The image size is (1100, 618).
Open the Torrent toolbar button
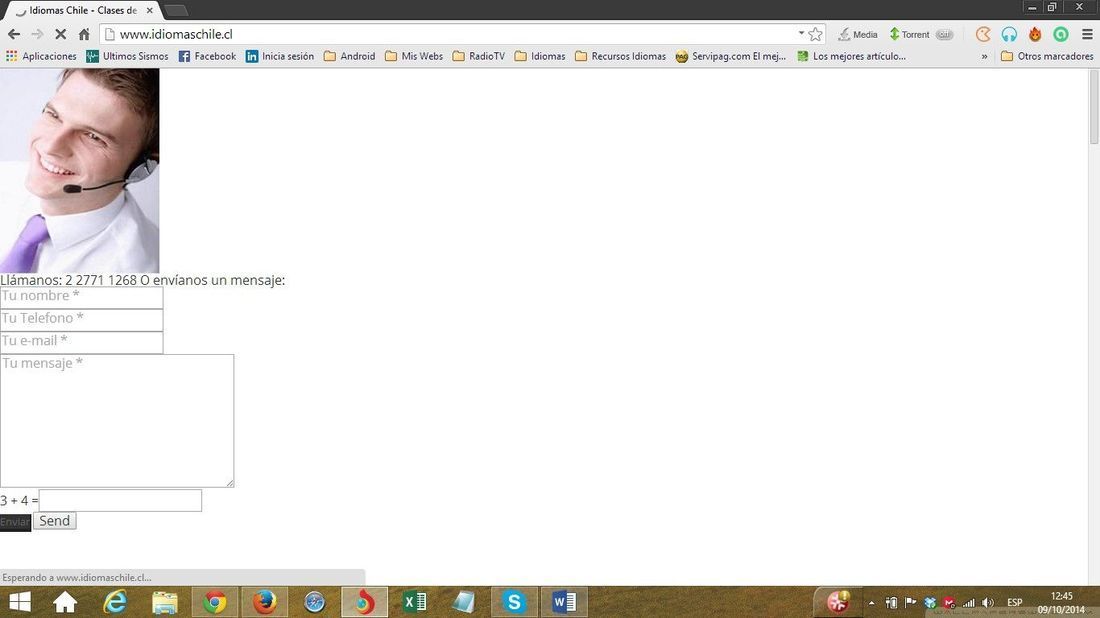[909, 34]
